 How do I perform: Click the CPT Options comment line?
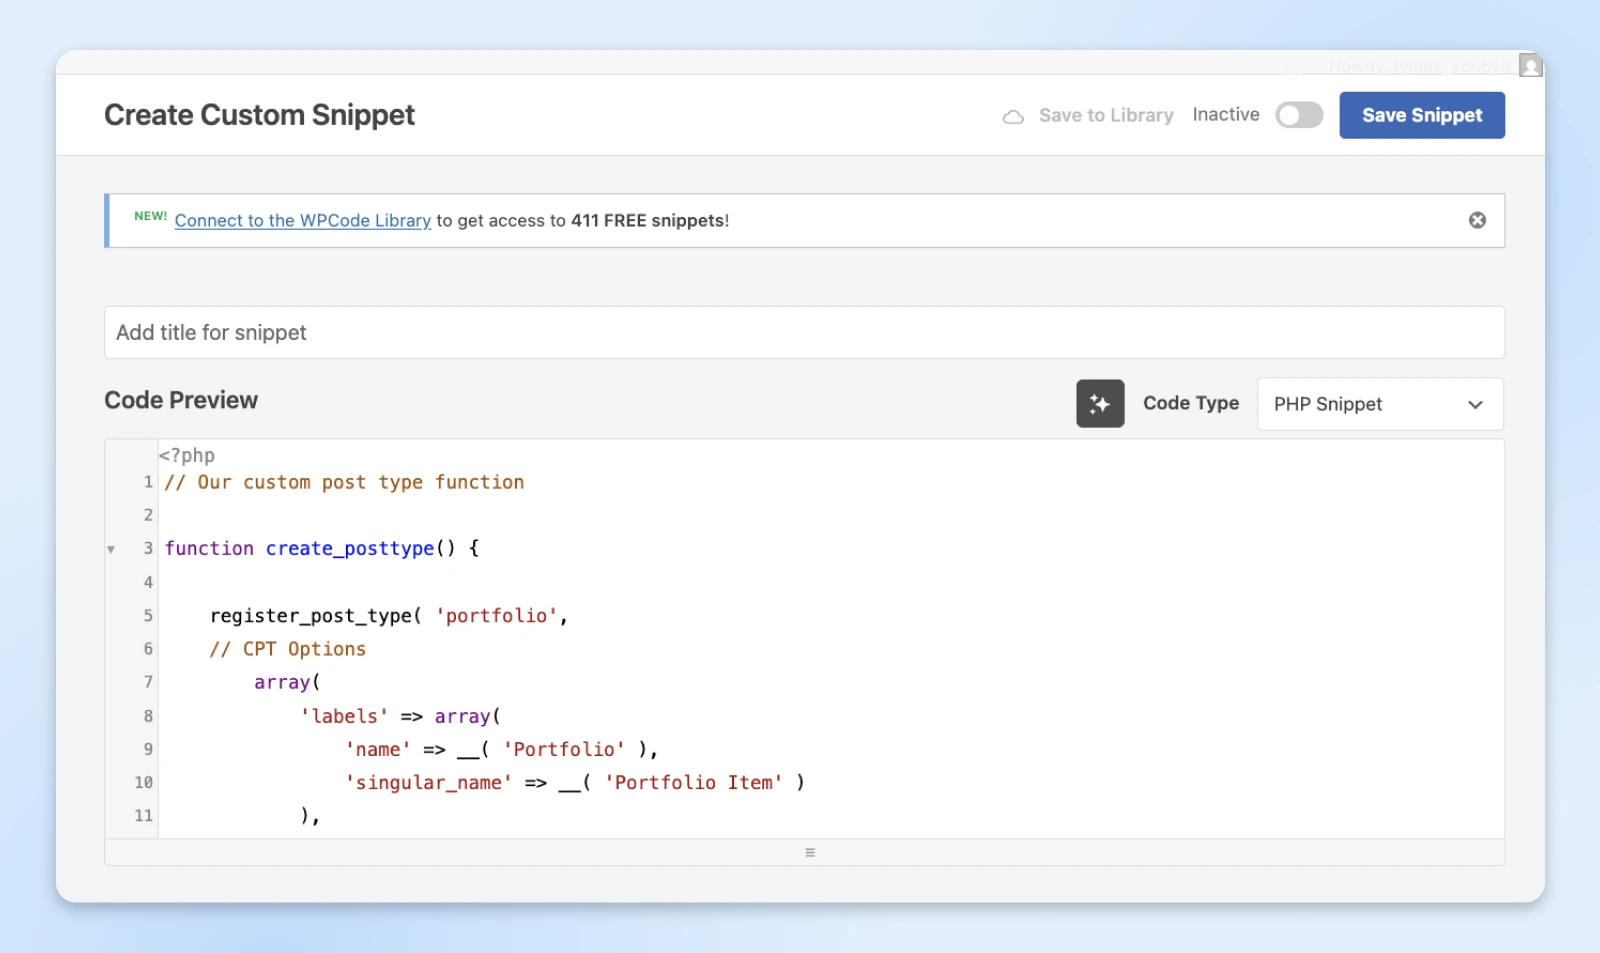(288, 649)
